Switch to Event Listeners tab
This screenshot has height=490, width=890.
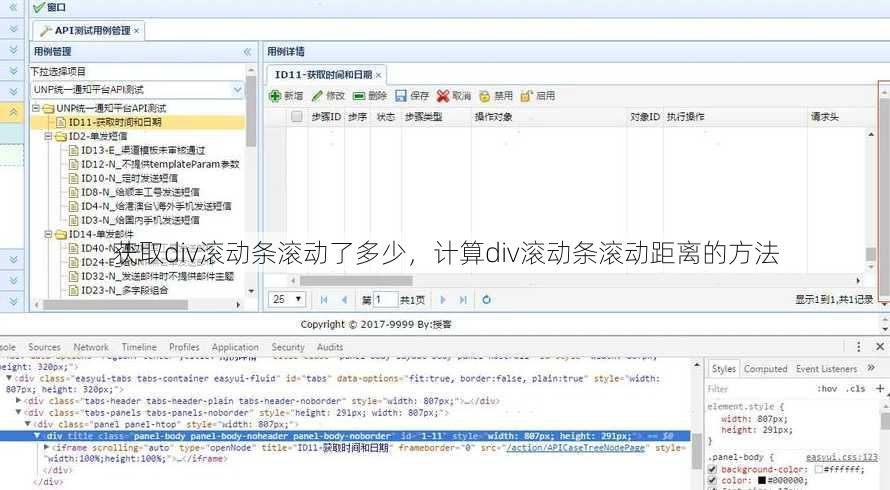(x=826, y=369)
